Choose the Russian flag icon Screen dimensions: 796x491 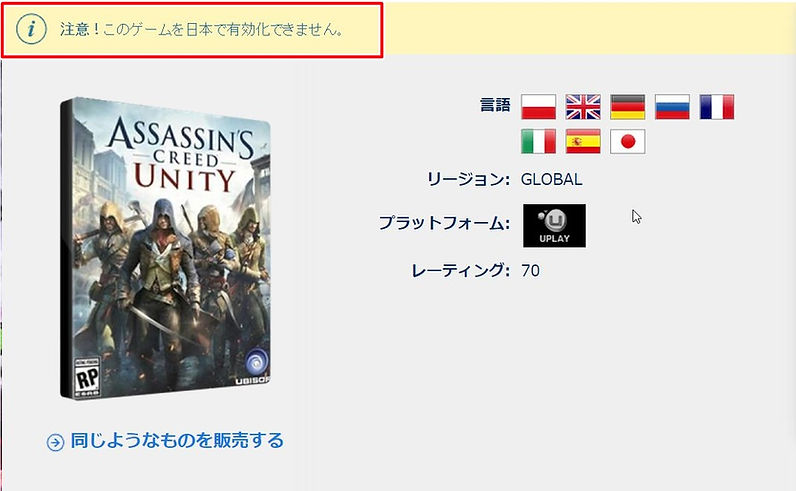click(672, 107)
